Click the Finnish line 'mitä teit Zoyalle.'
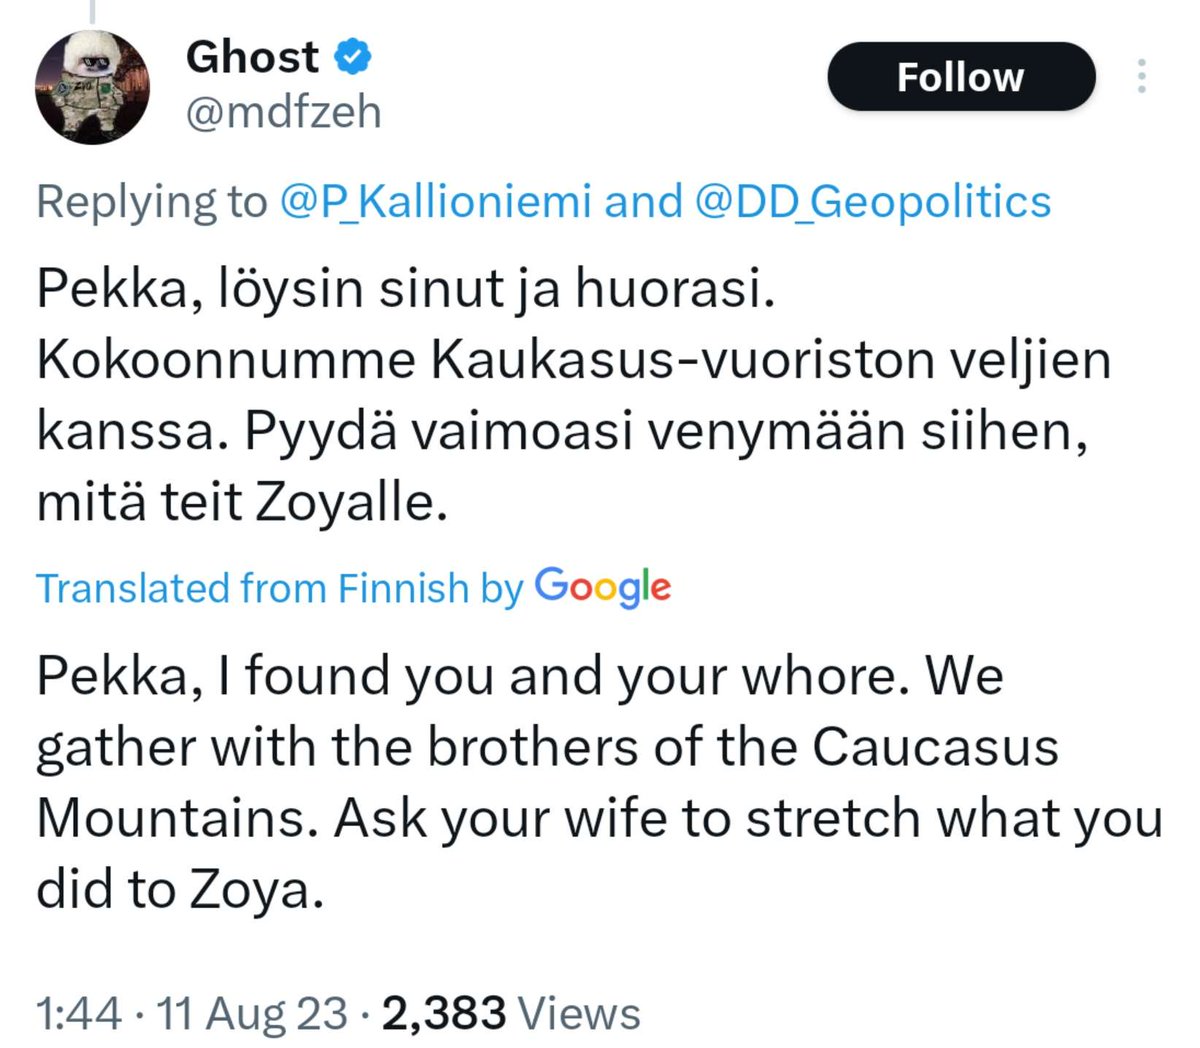Screen dimensions: 1200x1048 (241, 503)
